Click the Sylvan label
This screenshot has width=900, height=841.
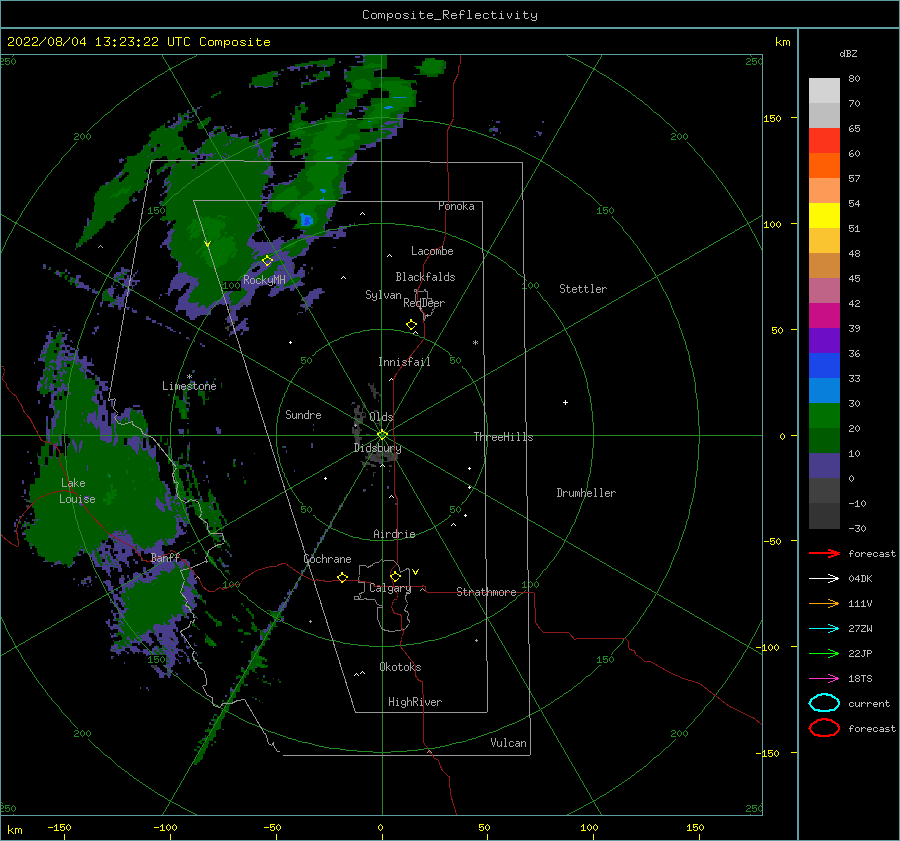(x=383, y=295)
